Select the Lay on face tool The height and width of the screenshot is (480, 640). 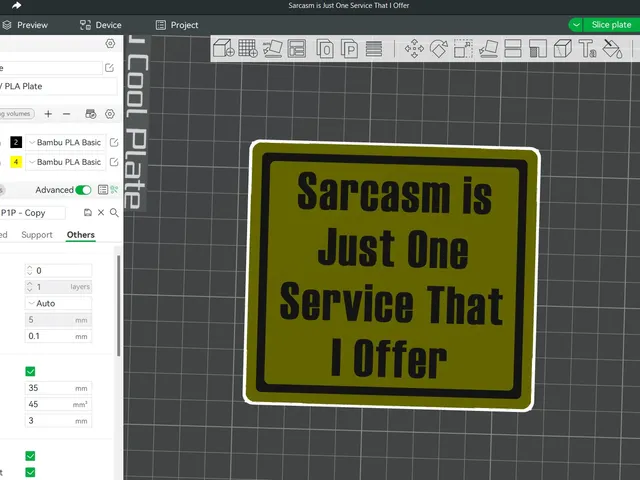coord(488,49)
